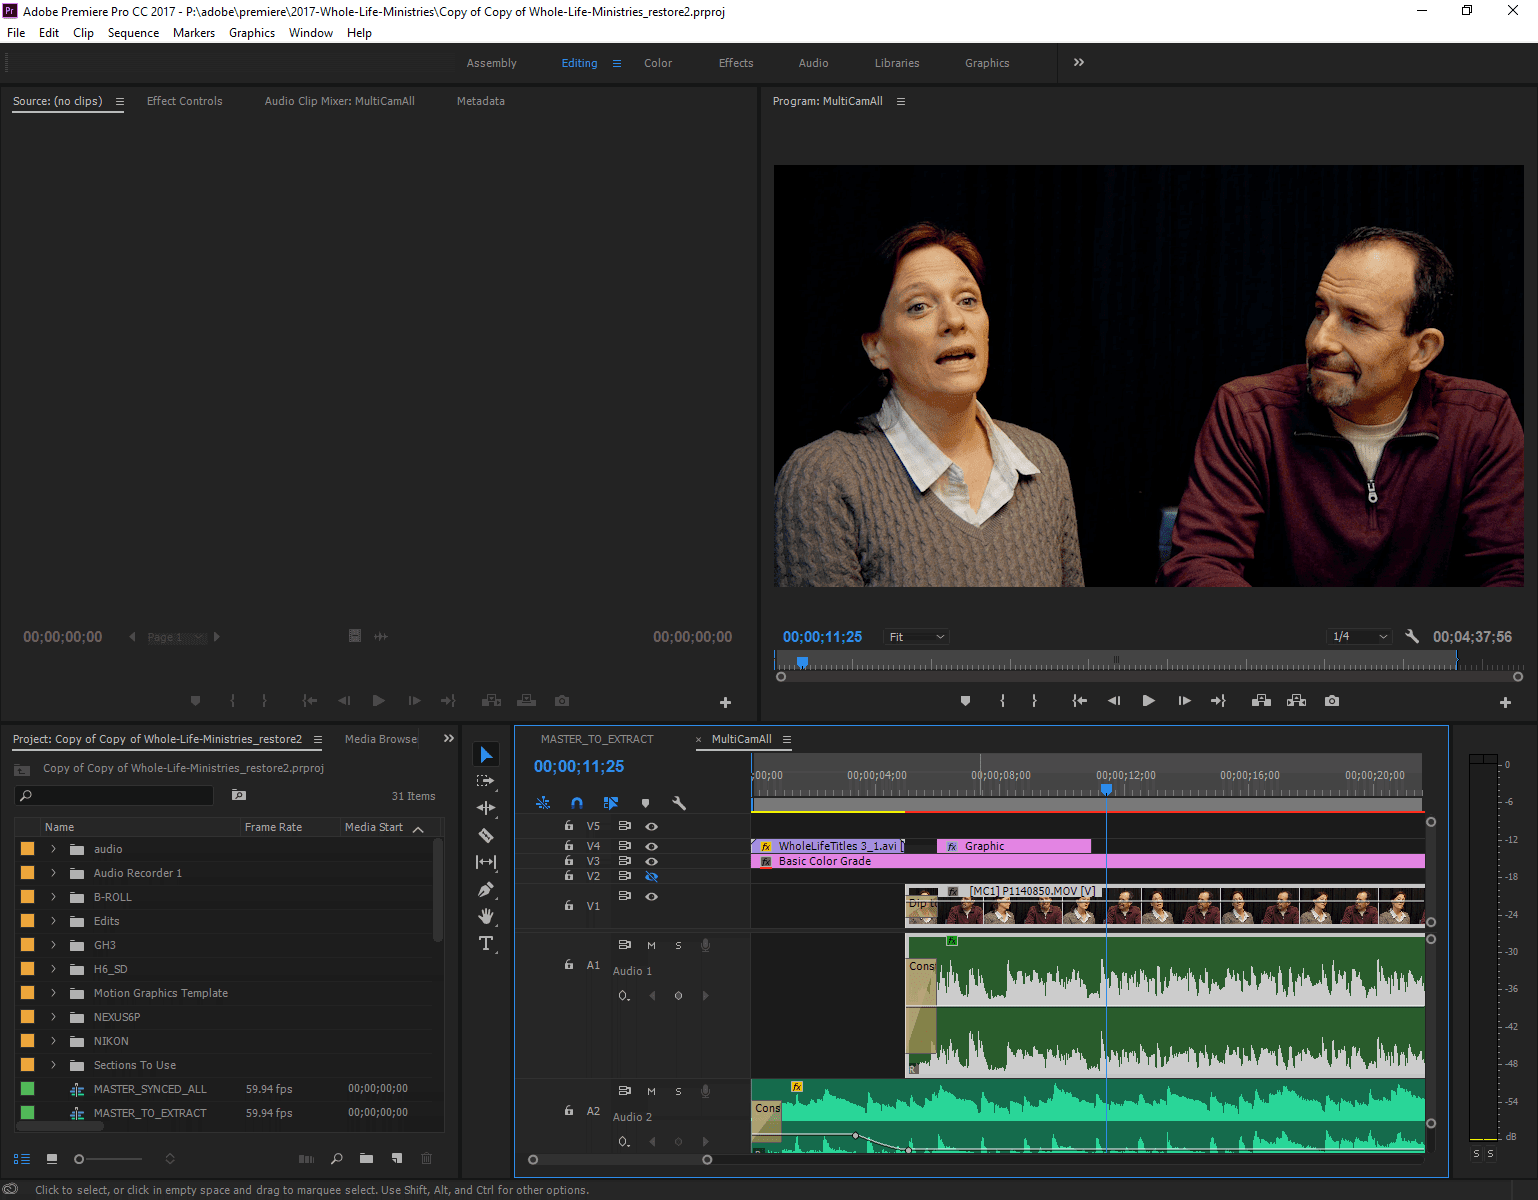Open timeline display settings wrench
Image resolution: width=1538 pixels, height=1200 pixels.
[679, 803]
